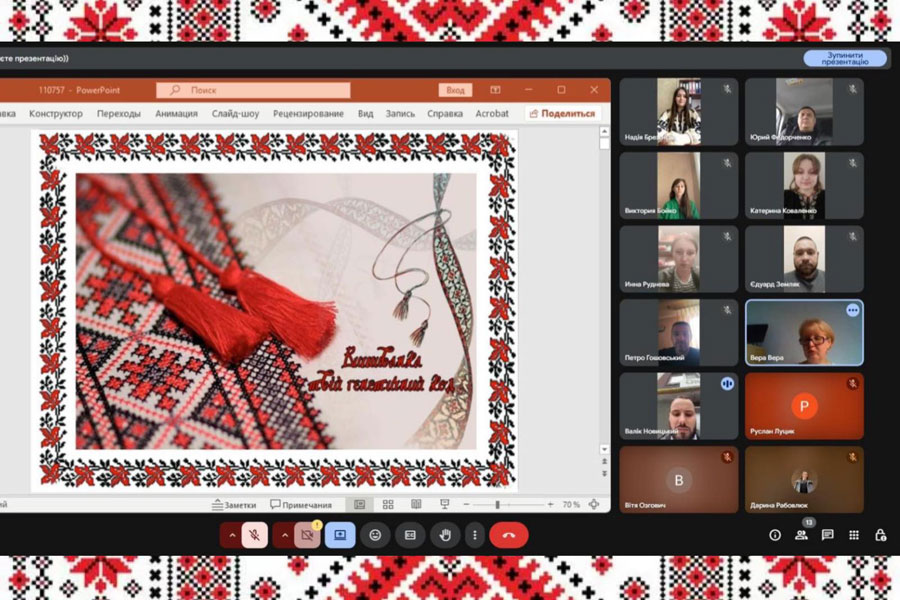Raise hand in the meeting
This screenshot has height=600, width=900.
445,535
